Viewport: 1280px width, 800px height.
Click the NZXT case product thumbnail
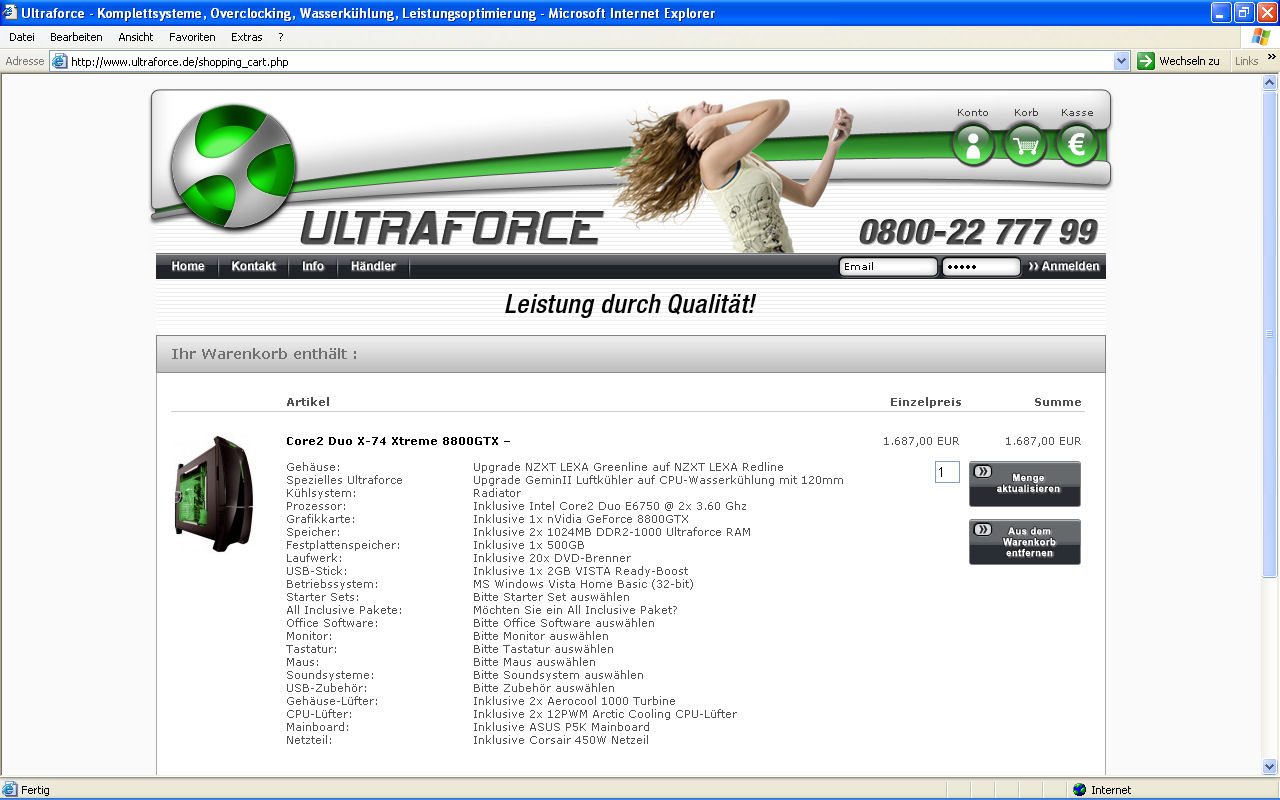(214, 494)
